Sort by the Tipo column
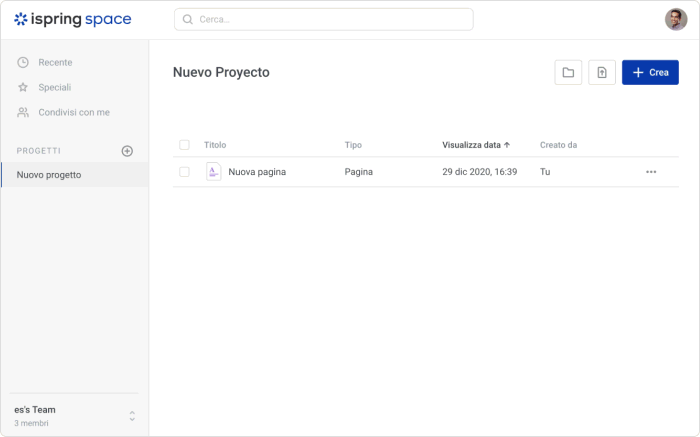The width and height of the screenshot is (700, 437). (353, 145)
